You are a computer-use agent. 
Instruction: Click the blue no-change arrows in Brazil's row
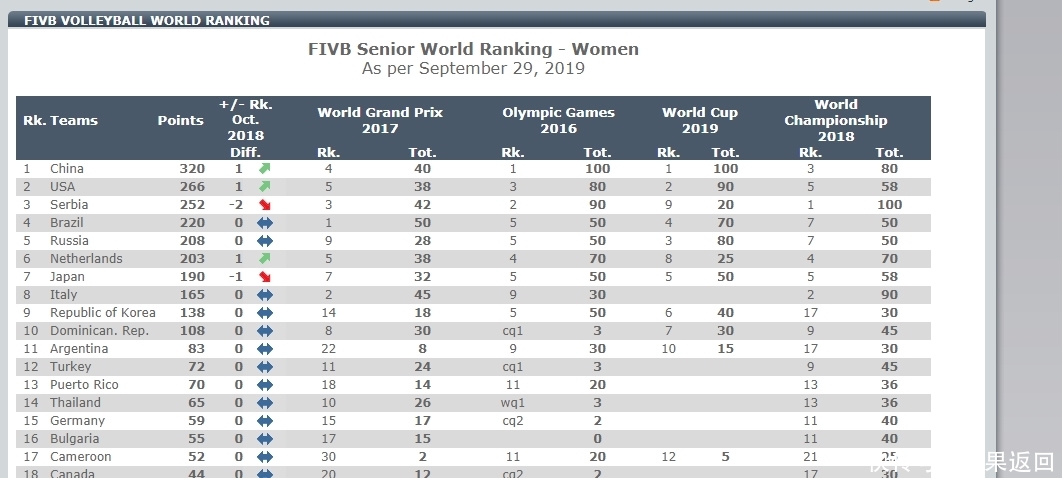coord(265,223)
